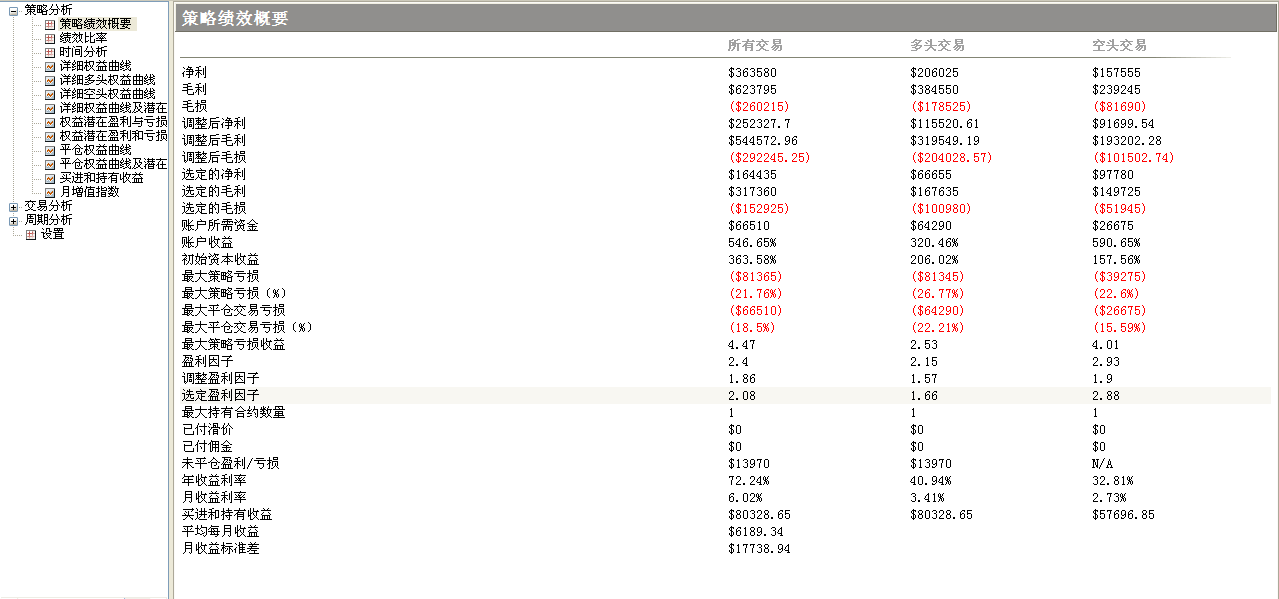This screenshot has width=1279, height=599.
Task: Click the 多头交易 column header
Action: pyautogui.click(x=937, y=46)
